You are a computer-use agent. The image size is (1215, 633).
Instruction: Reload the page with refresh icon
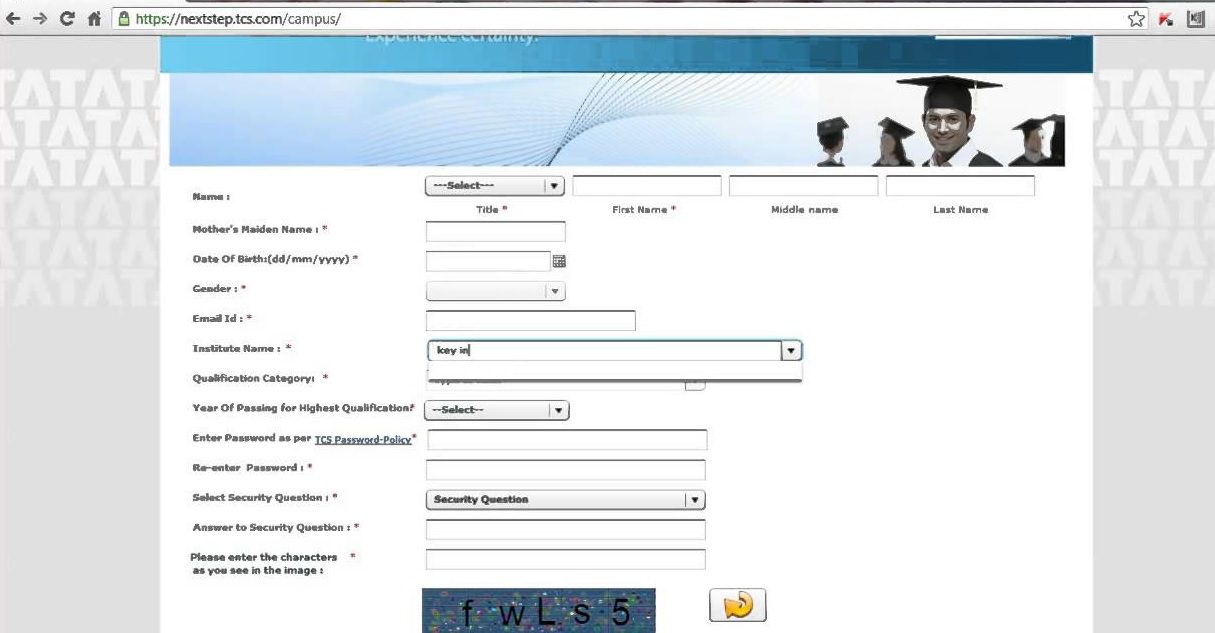coord(67,19)
